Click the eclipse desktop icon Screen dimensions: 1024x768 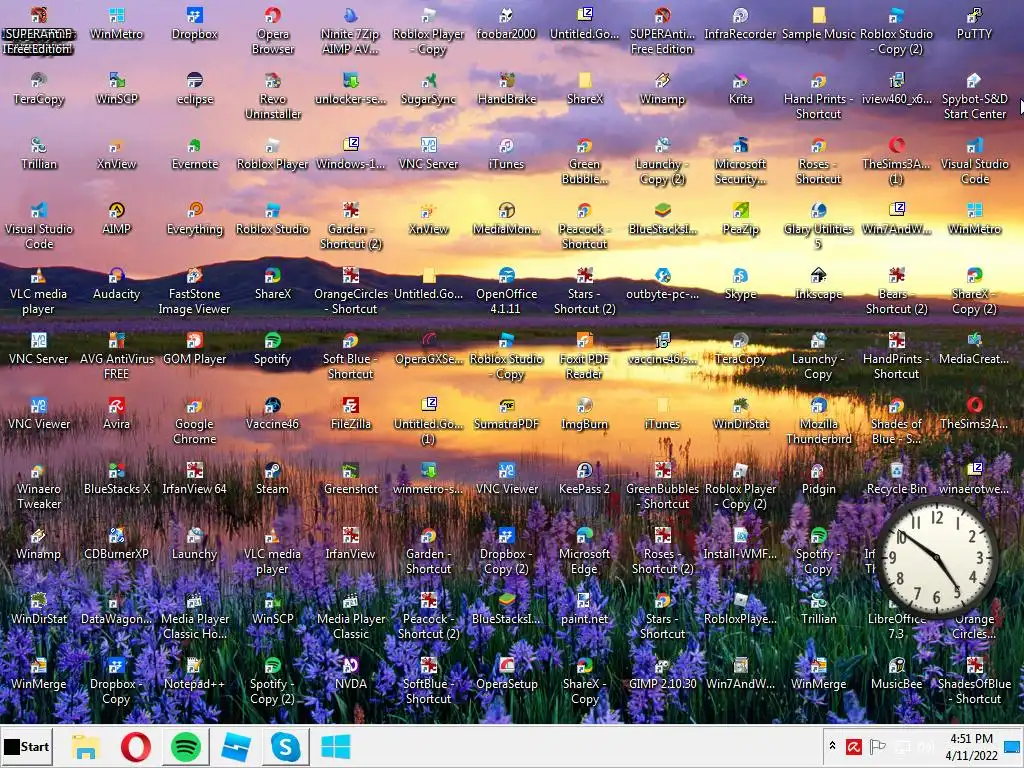(195, 89)
